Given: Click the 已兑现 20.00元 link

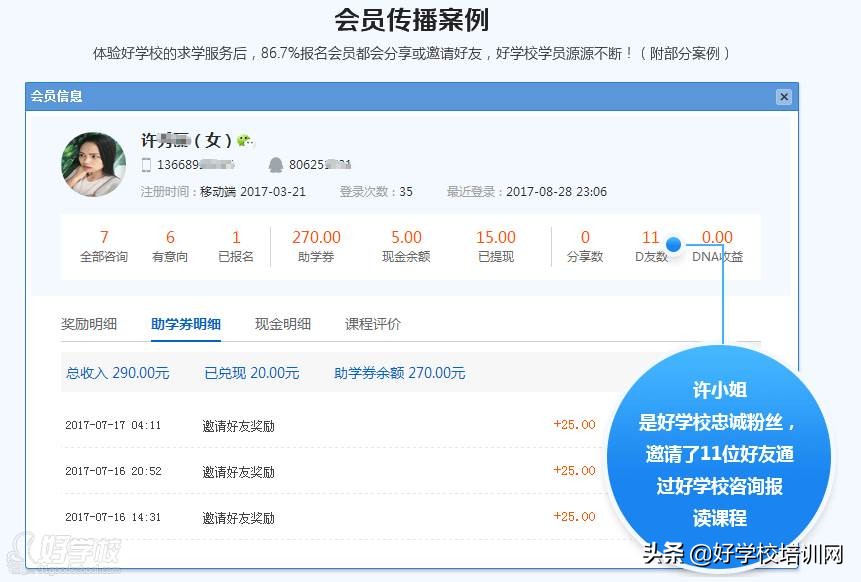Looking at the screenshot, I should tap(253, 372).
